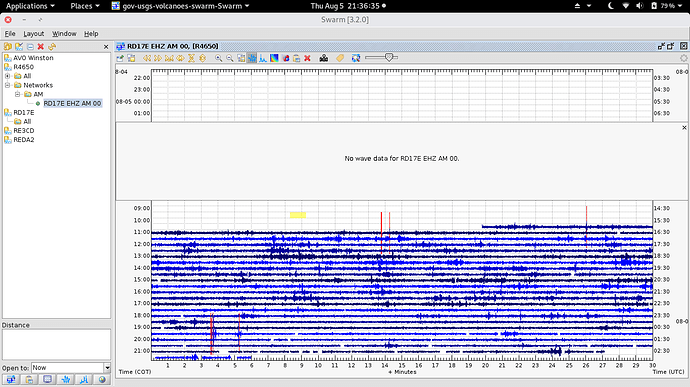This screenshot has height=387, width=690.
Task: Open the Window menu
Action: click(64, 33)
